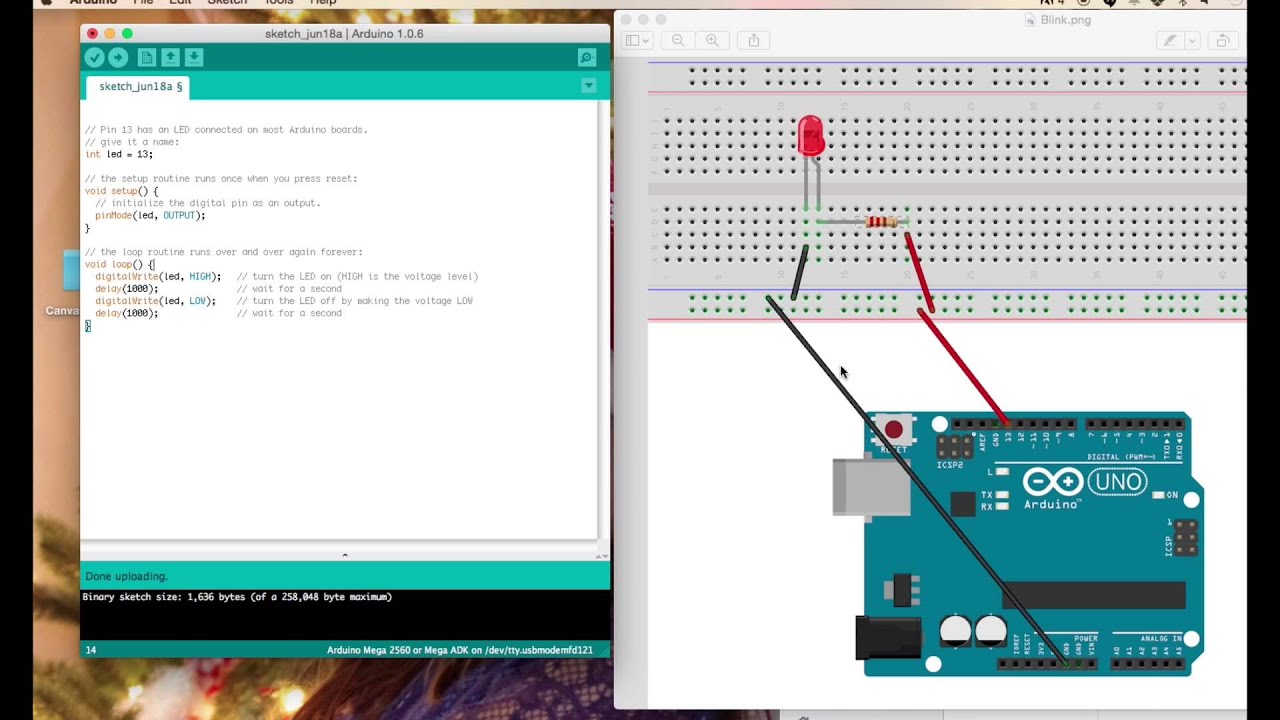The height and width of the screenshot is (720, 1280).
Task: Rotate the image with Preview's rotate button
Action: (1222, 41)
